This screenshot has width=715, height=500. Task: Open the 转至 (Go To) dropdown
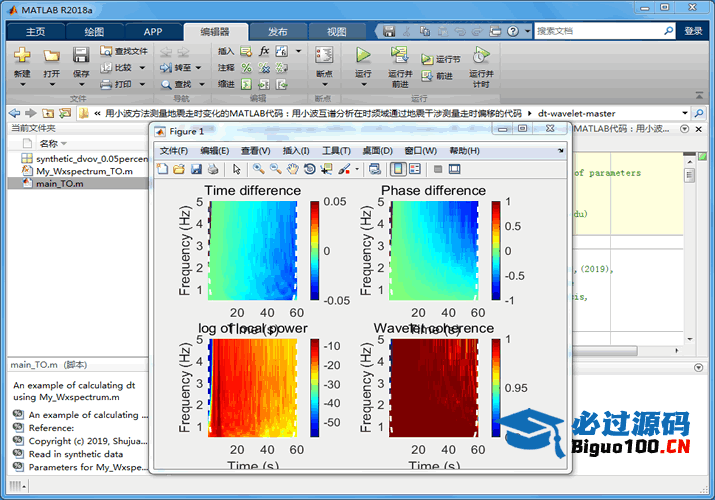198,67
